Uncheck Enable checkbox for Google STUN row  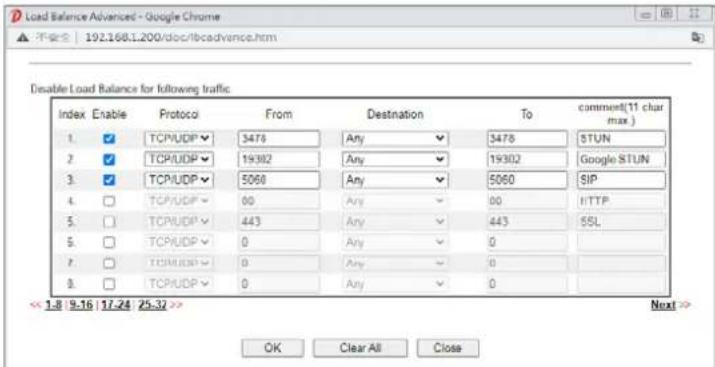(109, 160)
